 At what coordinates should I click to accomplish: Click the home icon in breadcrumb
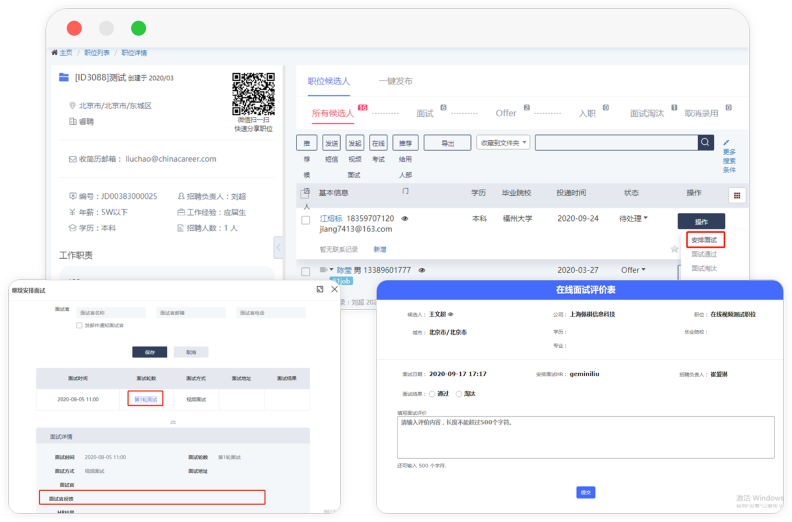click(x=55, y=52)
